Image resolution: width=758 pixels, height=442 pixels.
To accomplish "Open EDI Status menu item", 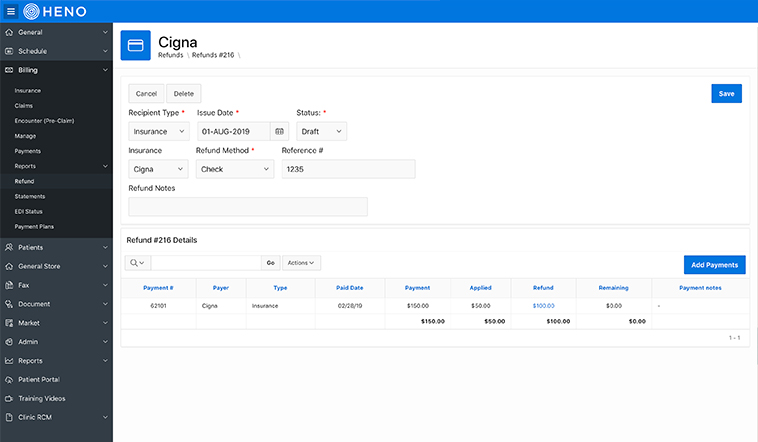I will 29,212.
